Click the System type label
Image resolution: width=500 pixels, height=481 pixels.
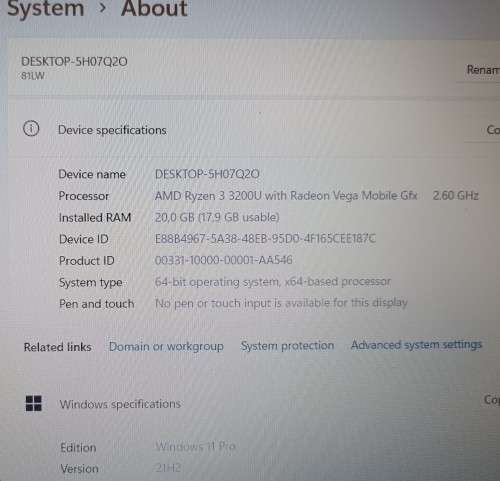(90, 283)
